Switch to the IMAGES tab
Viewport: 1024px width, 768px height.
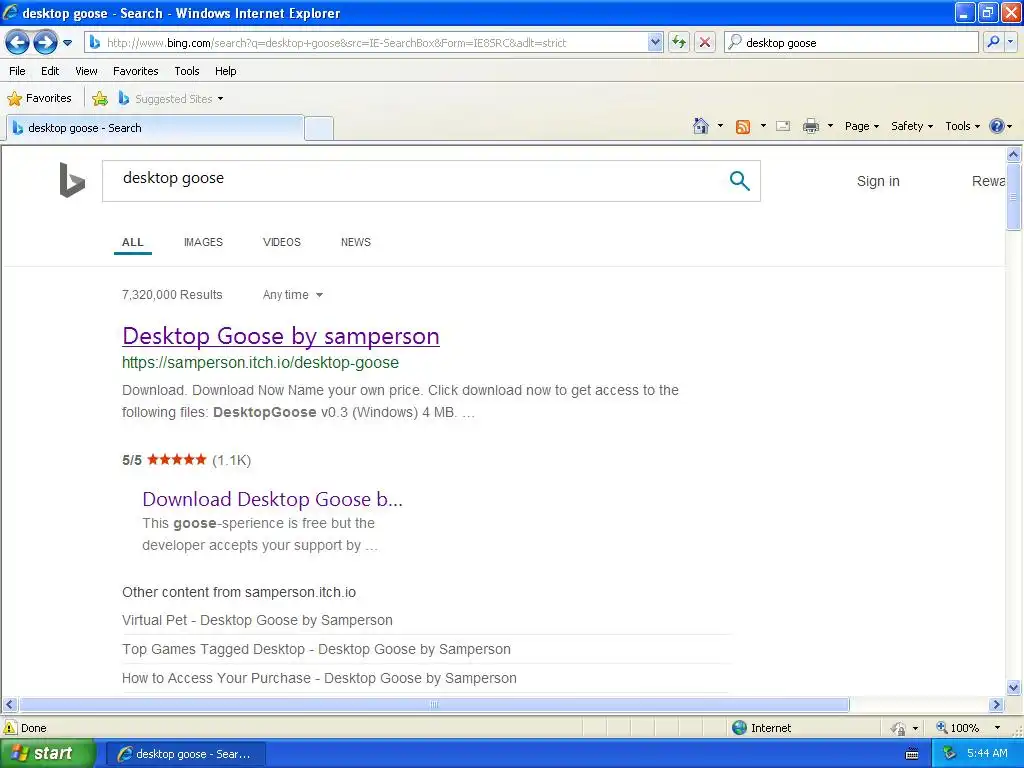point(203,242)
